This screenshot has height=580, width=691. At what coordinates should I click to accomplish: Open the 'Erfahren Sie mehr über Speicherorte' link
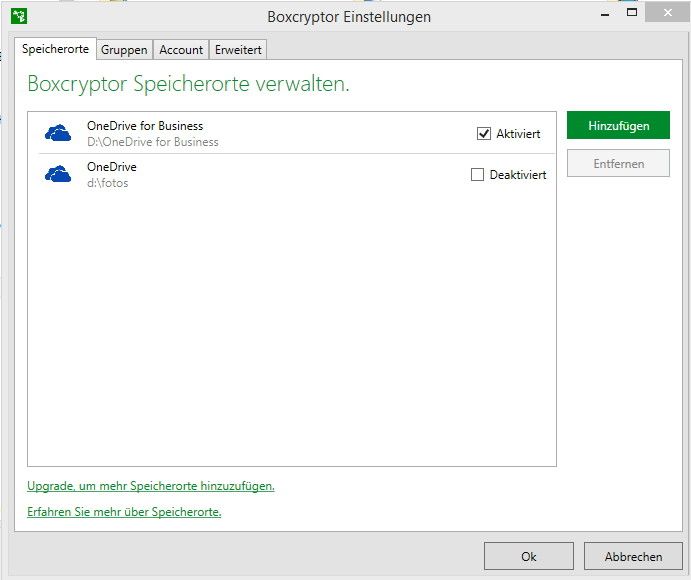pyautogui.click(x=124, y=512)
